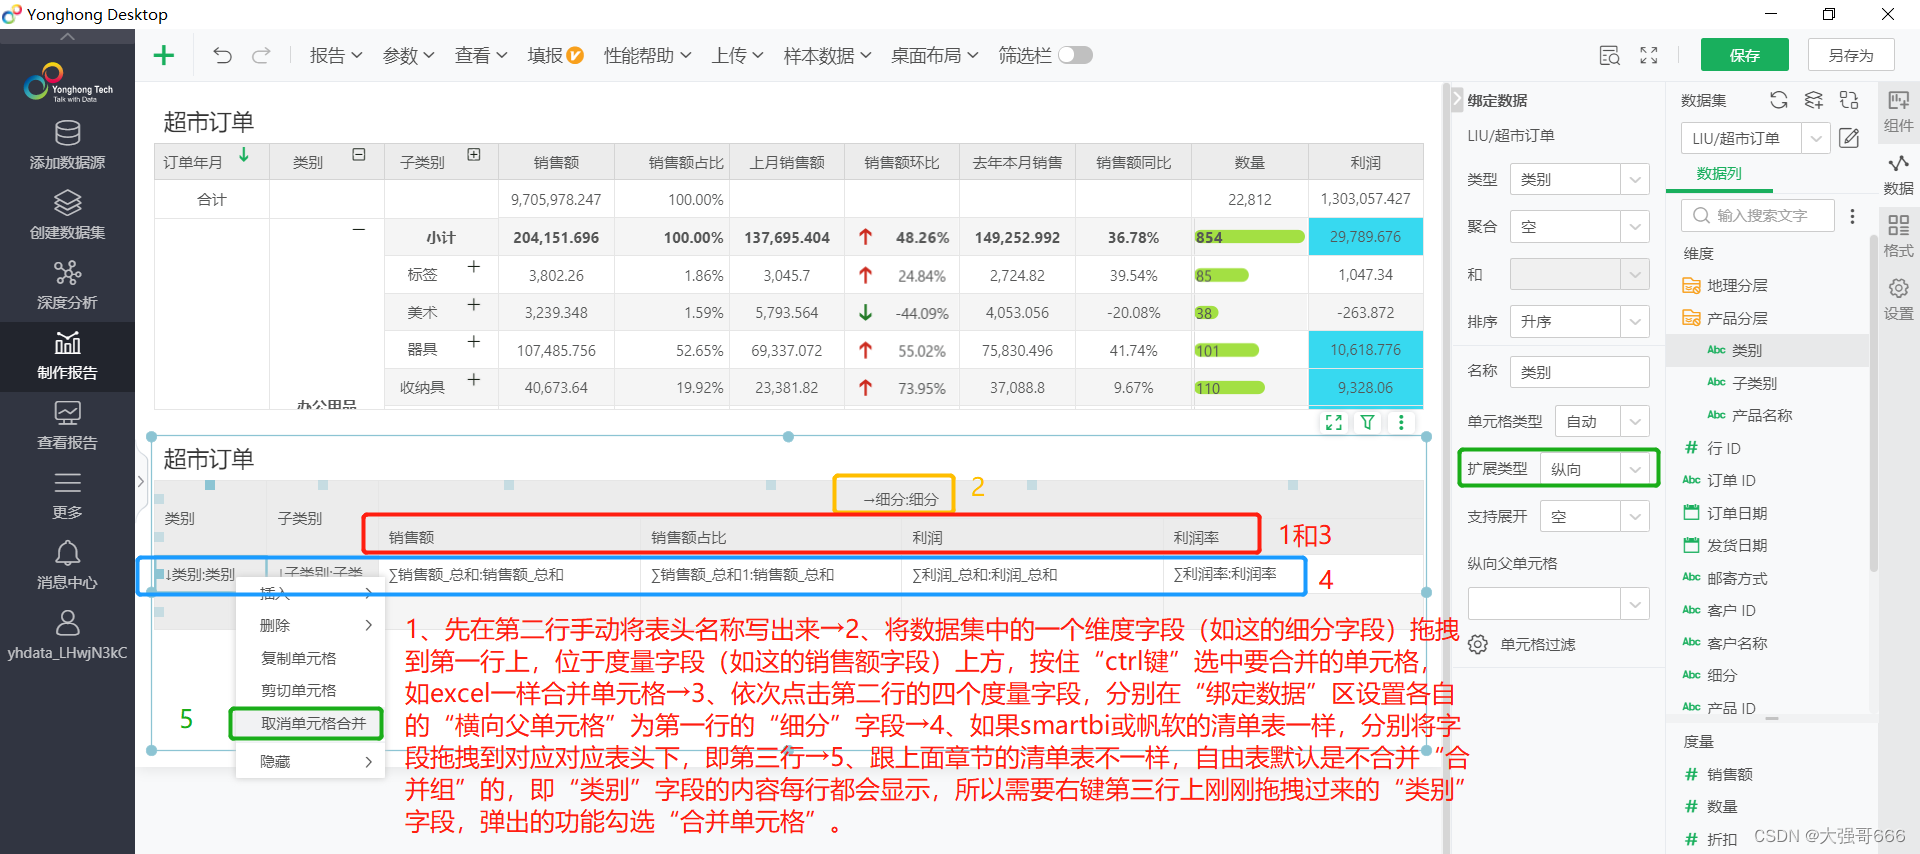Collapse the 绑定数据 panel arrow
The width and height of the screenshot is (1920, 854).
[1456, 100]
